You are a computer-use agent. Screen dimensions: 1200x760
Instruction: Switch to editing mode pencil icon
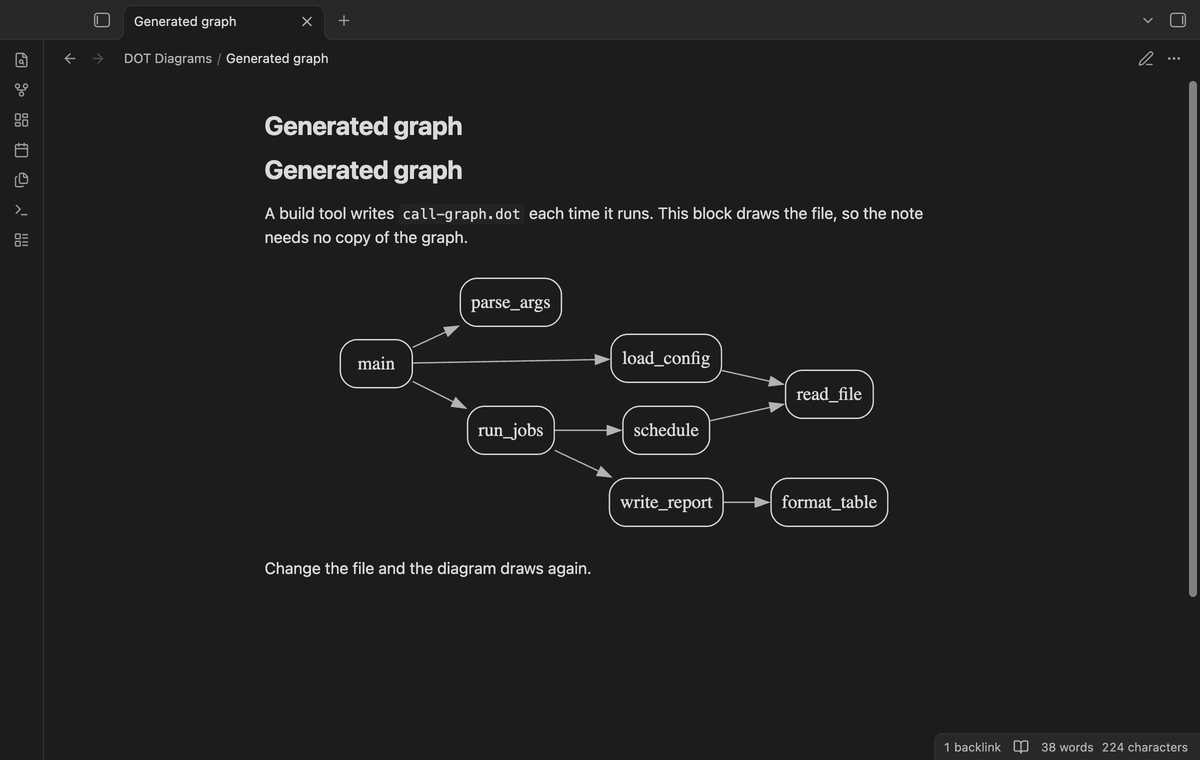tap(1146, 58)
